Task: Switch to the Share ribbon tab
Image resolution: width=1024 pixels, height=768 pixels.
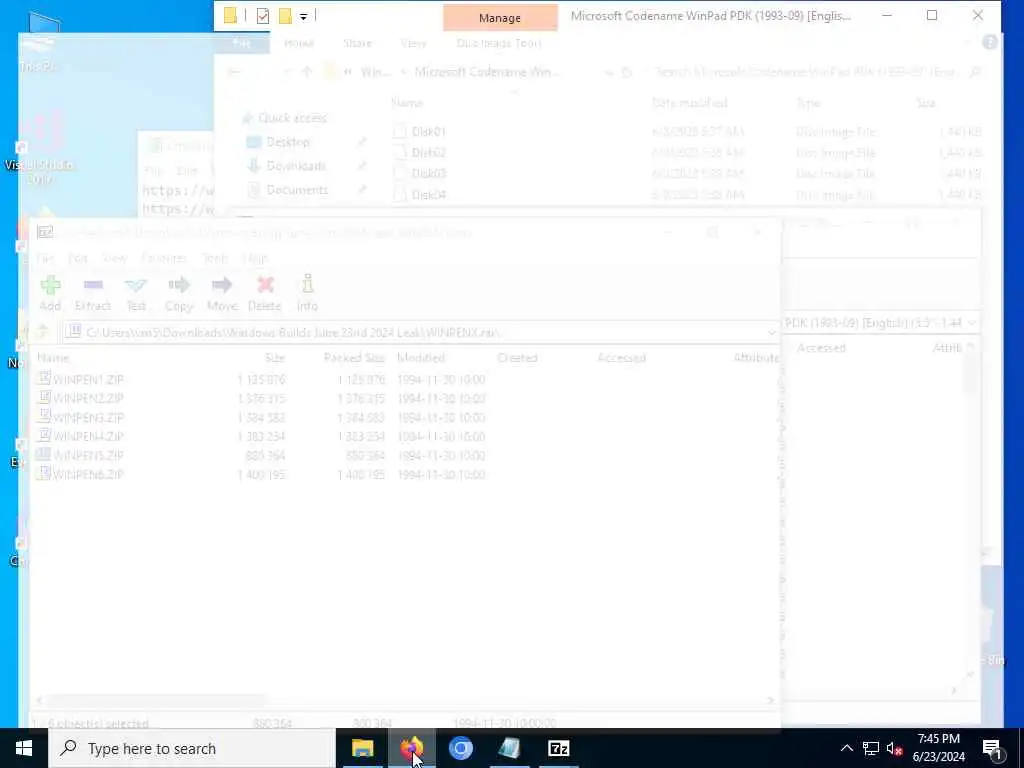Action: point(357,43)
